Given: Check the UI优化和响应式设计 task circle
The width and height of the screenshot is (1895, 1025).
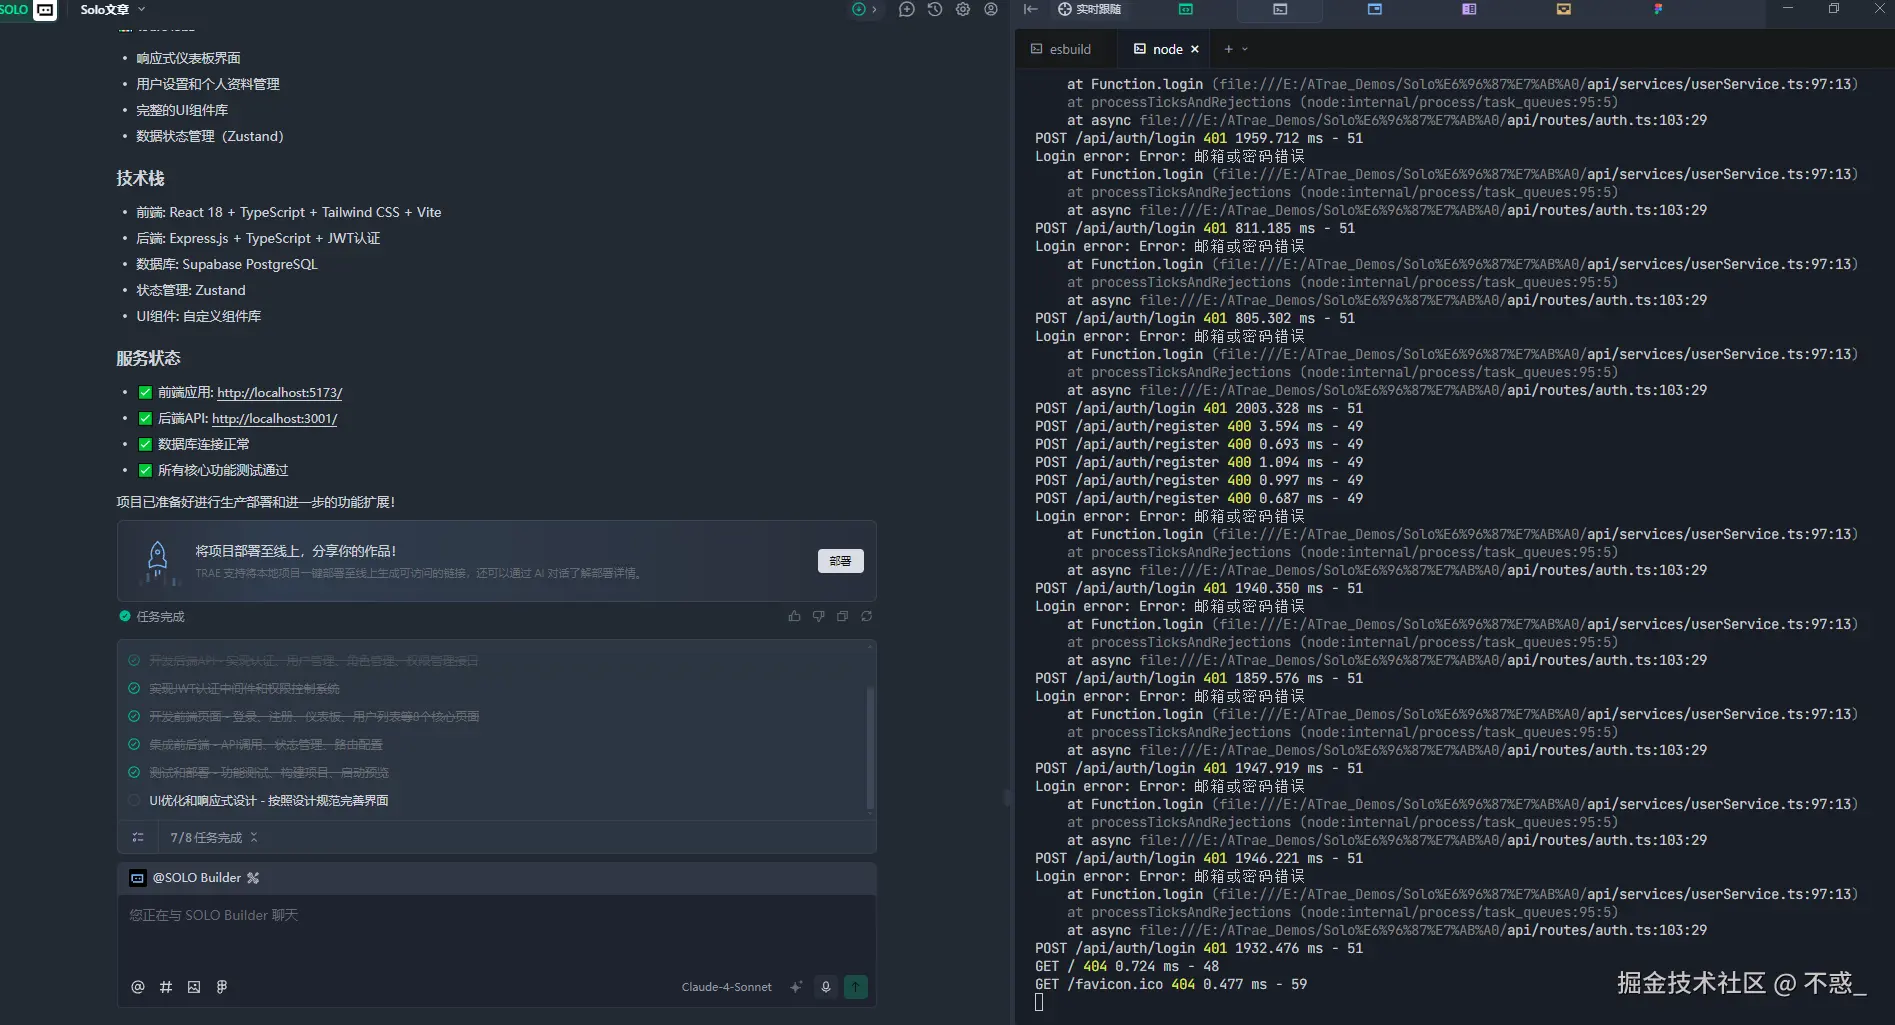Looking at the screenshot, I should click(134, 800).
